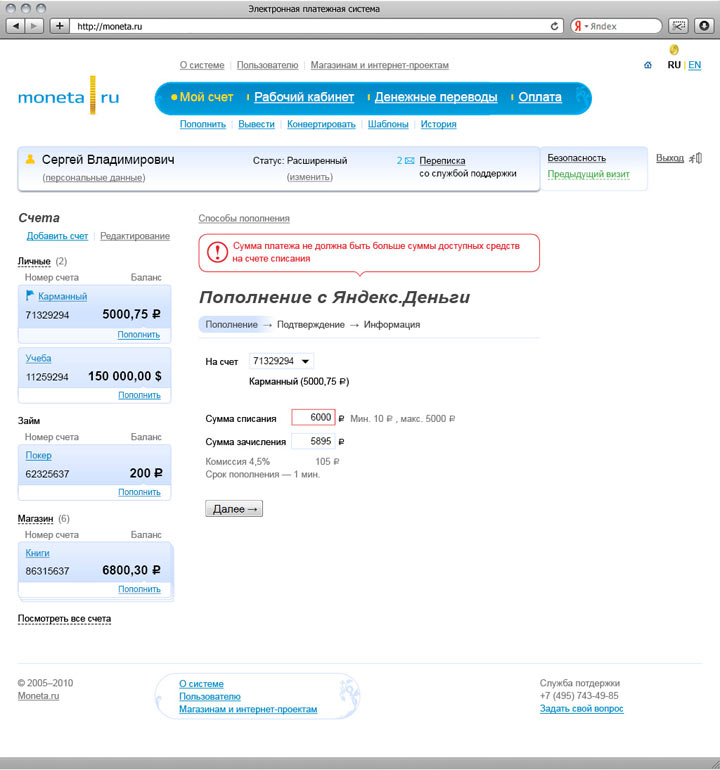Image resolution: width=720 pixels, height=770 pixels.
Task: Switch site language to EN
Action: [x=695, y=65]
